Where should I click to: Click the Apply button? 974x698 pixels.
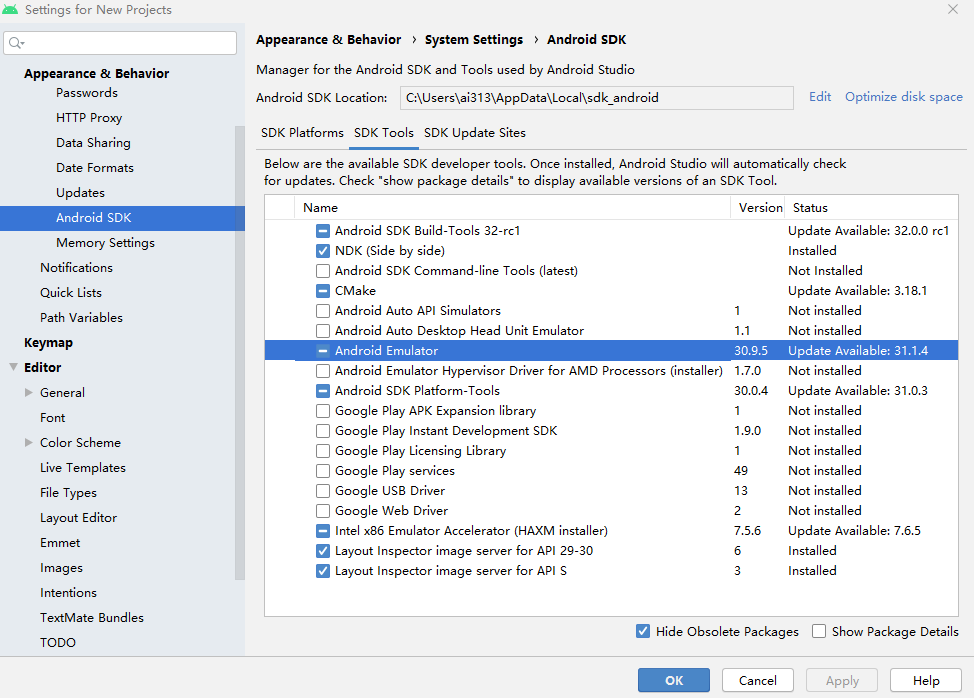842,680
